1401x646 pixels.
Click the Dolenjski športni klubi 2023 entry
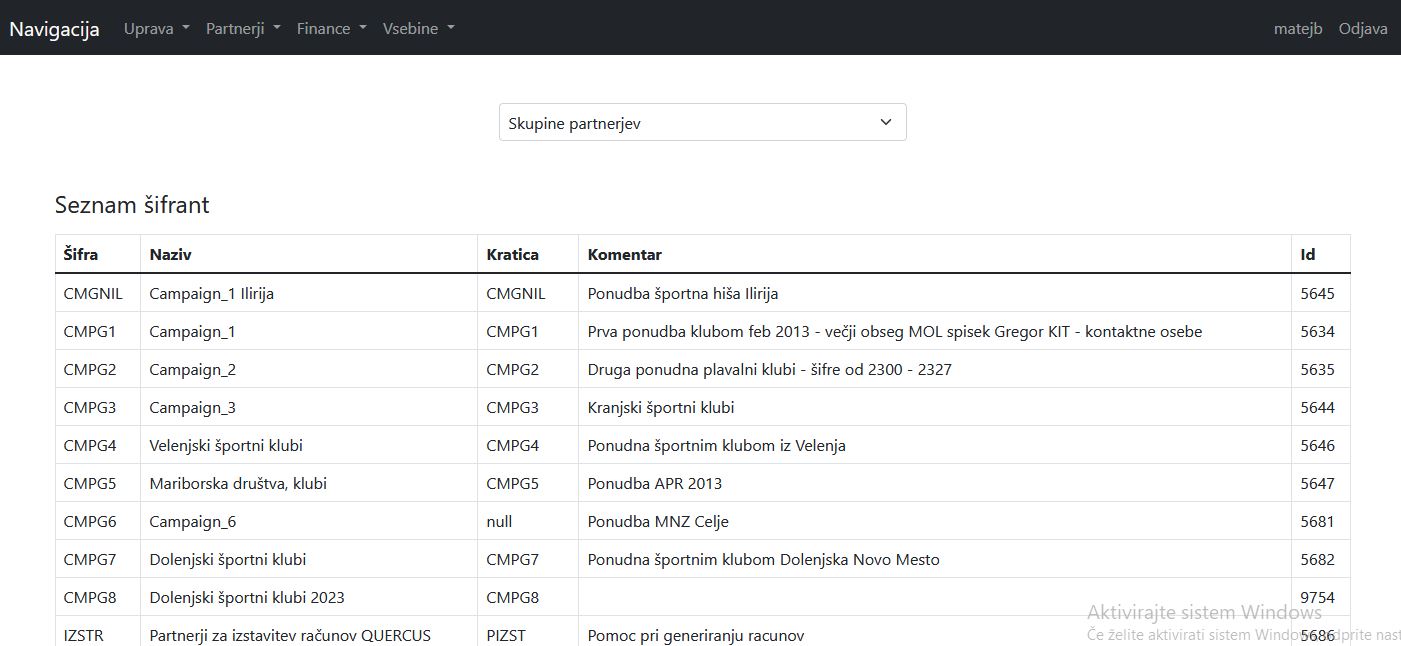(247, 598)
